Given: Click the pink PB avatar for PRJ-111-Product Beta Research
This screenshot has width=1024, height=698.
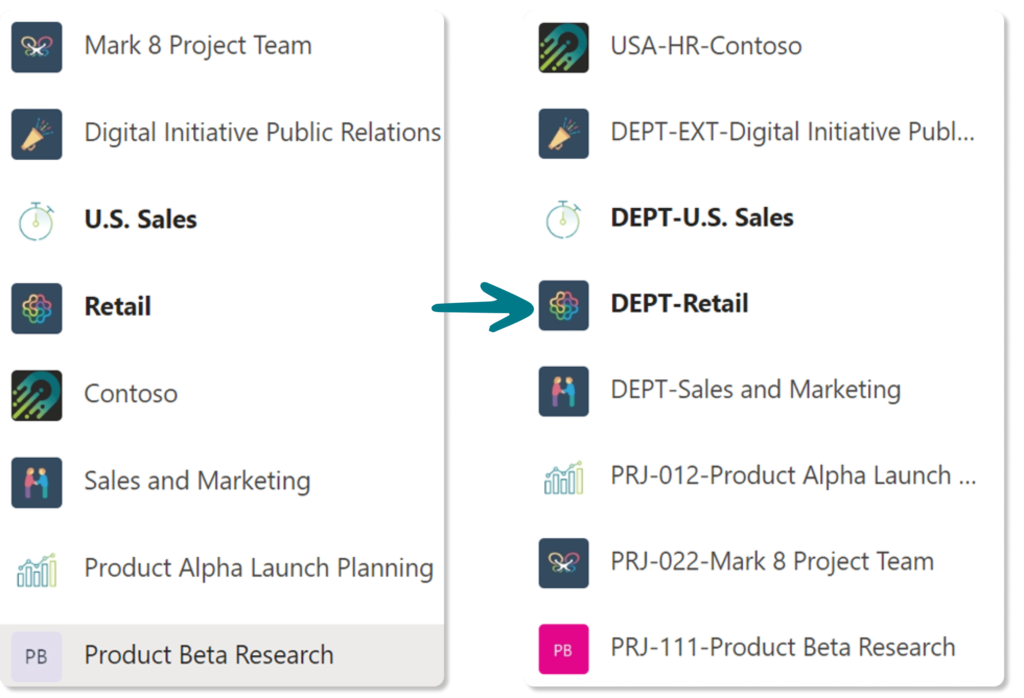Looking at the screenshot, I should (x=564, y=648).
